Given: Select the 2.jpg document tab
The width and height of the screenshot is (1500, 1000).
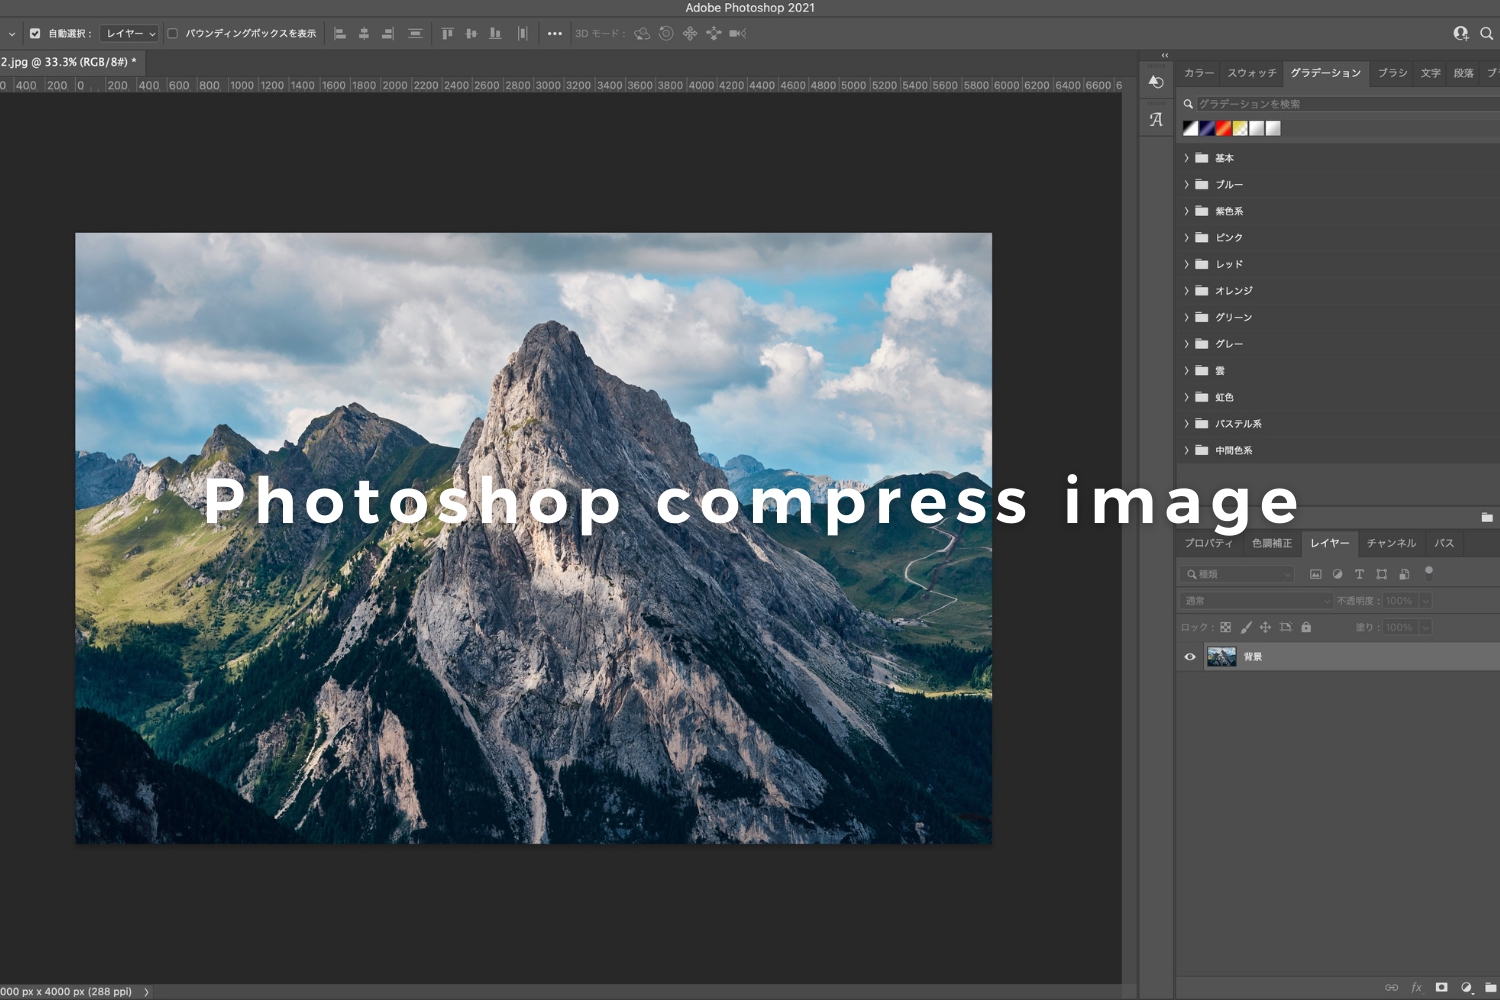Looking at the screenshot, I should point(70,62).
